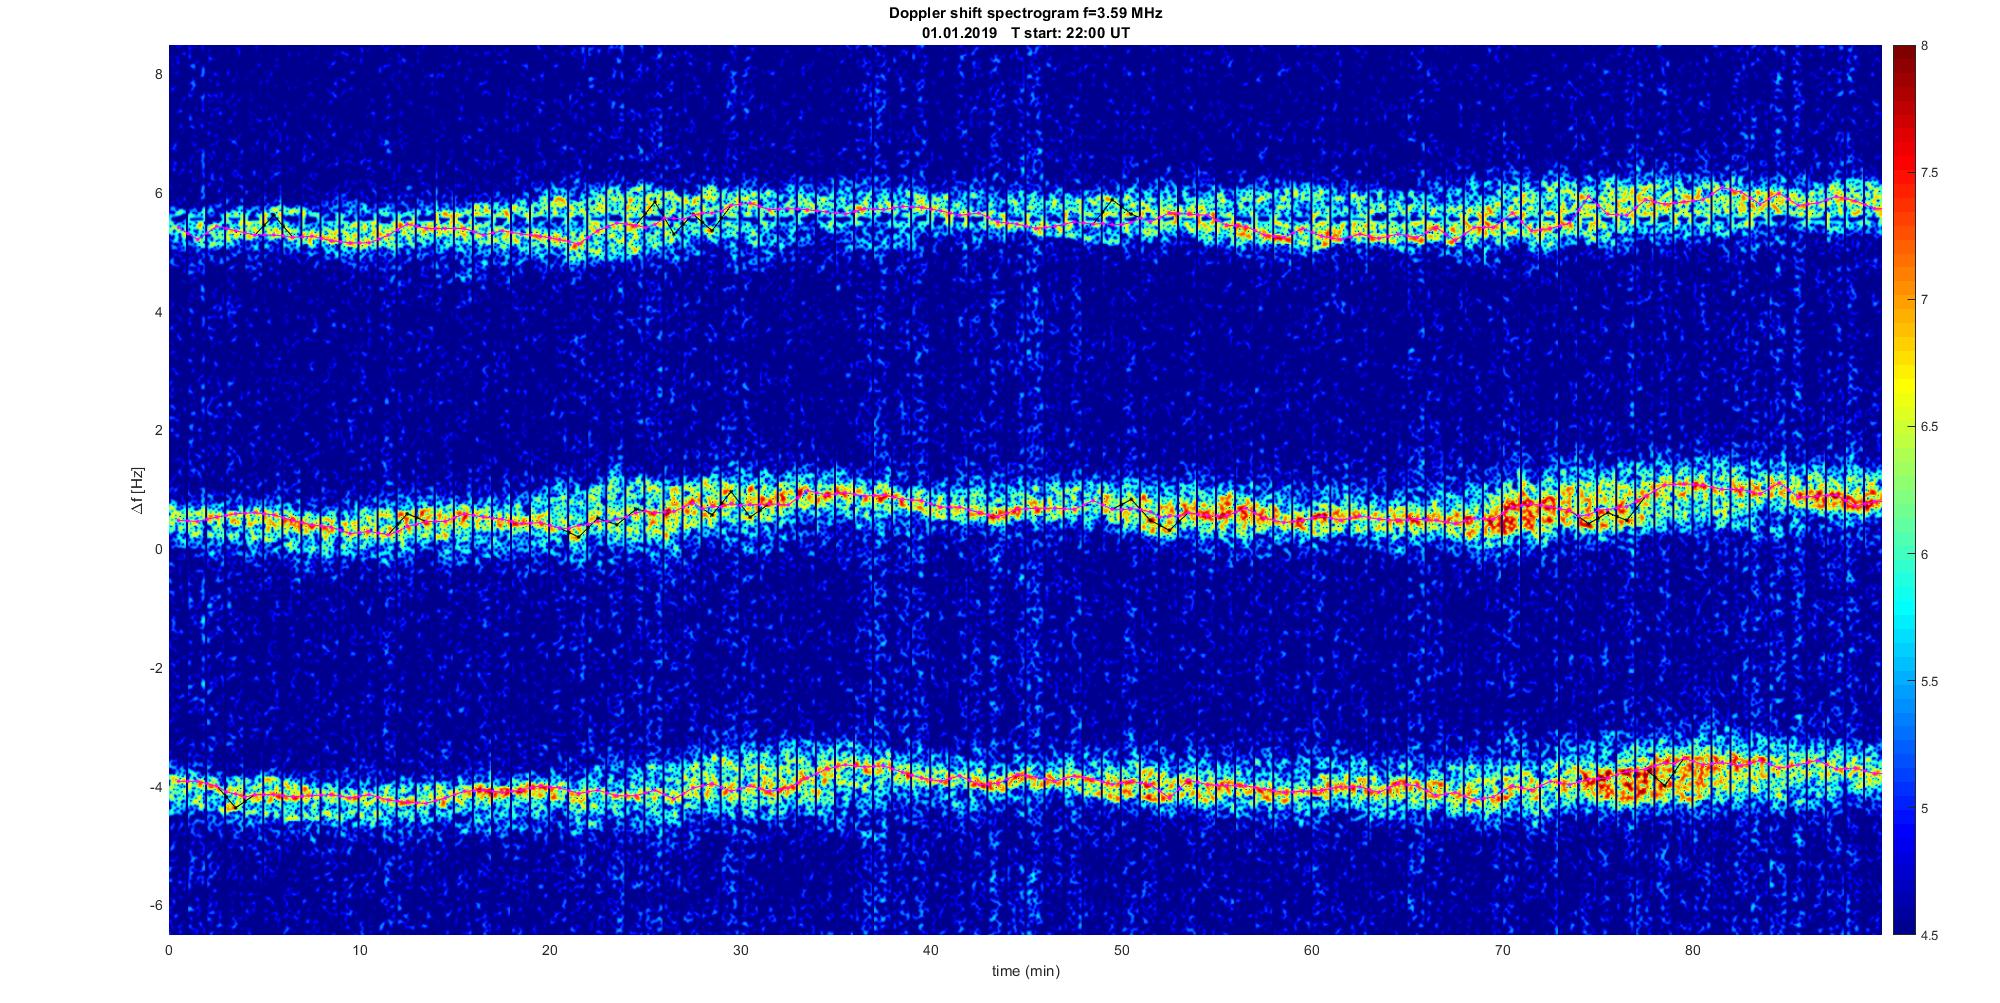2000x1003 pixels.
Task: Click time-axis tick label "70"
Action: (x=1502, y=950)
